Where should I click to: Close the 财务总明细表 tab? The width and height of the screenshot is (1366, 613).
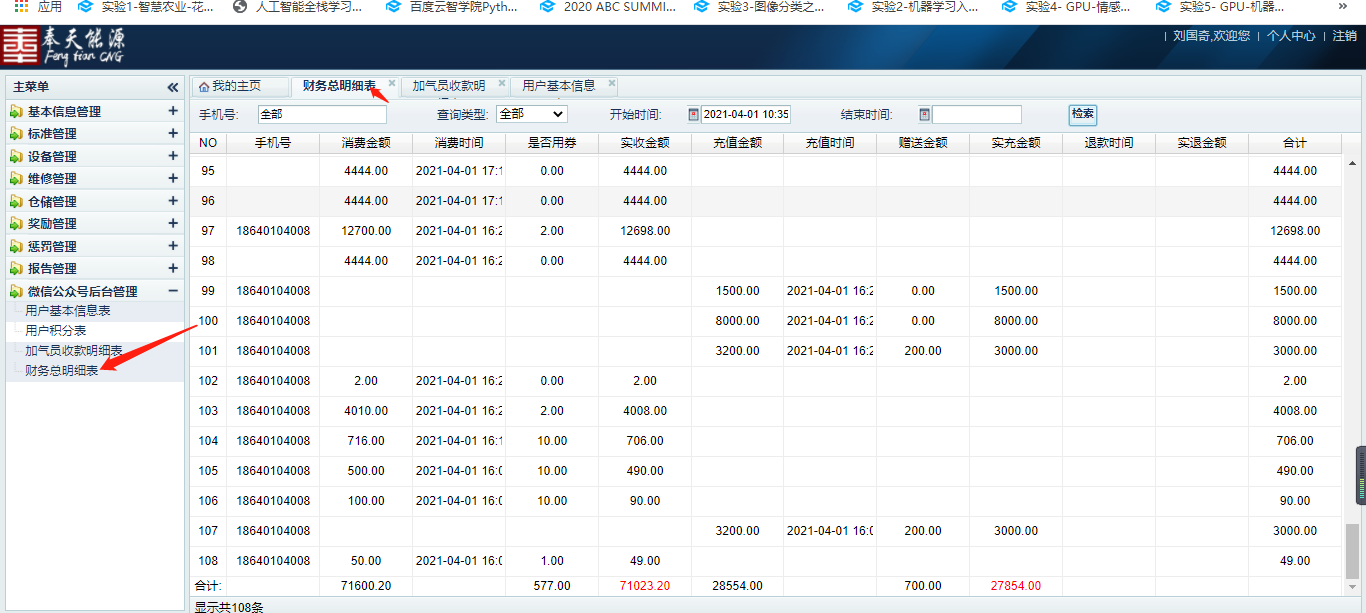(392, 84)
